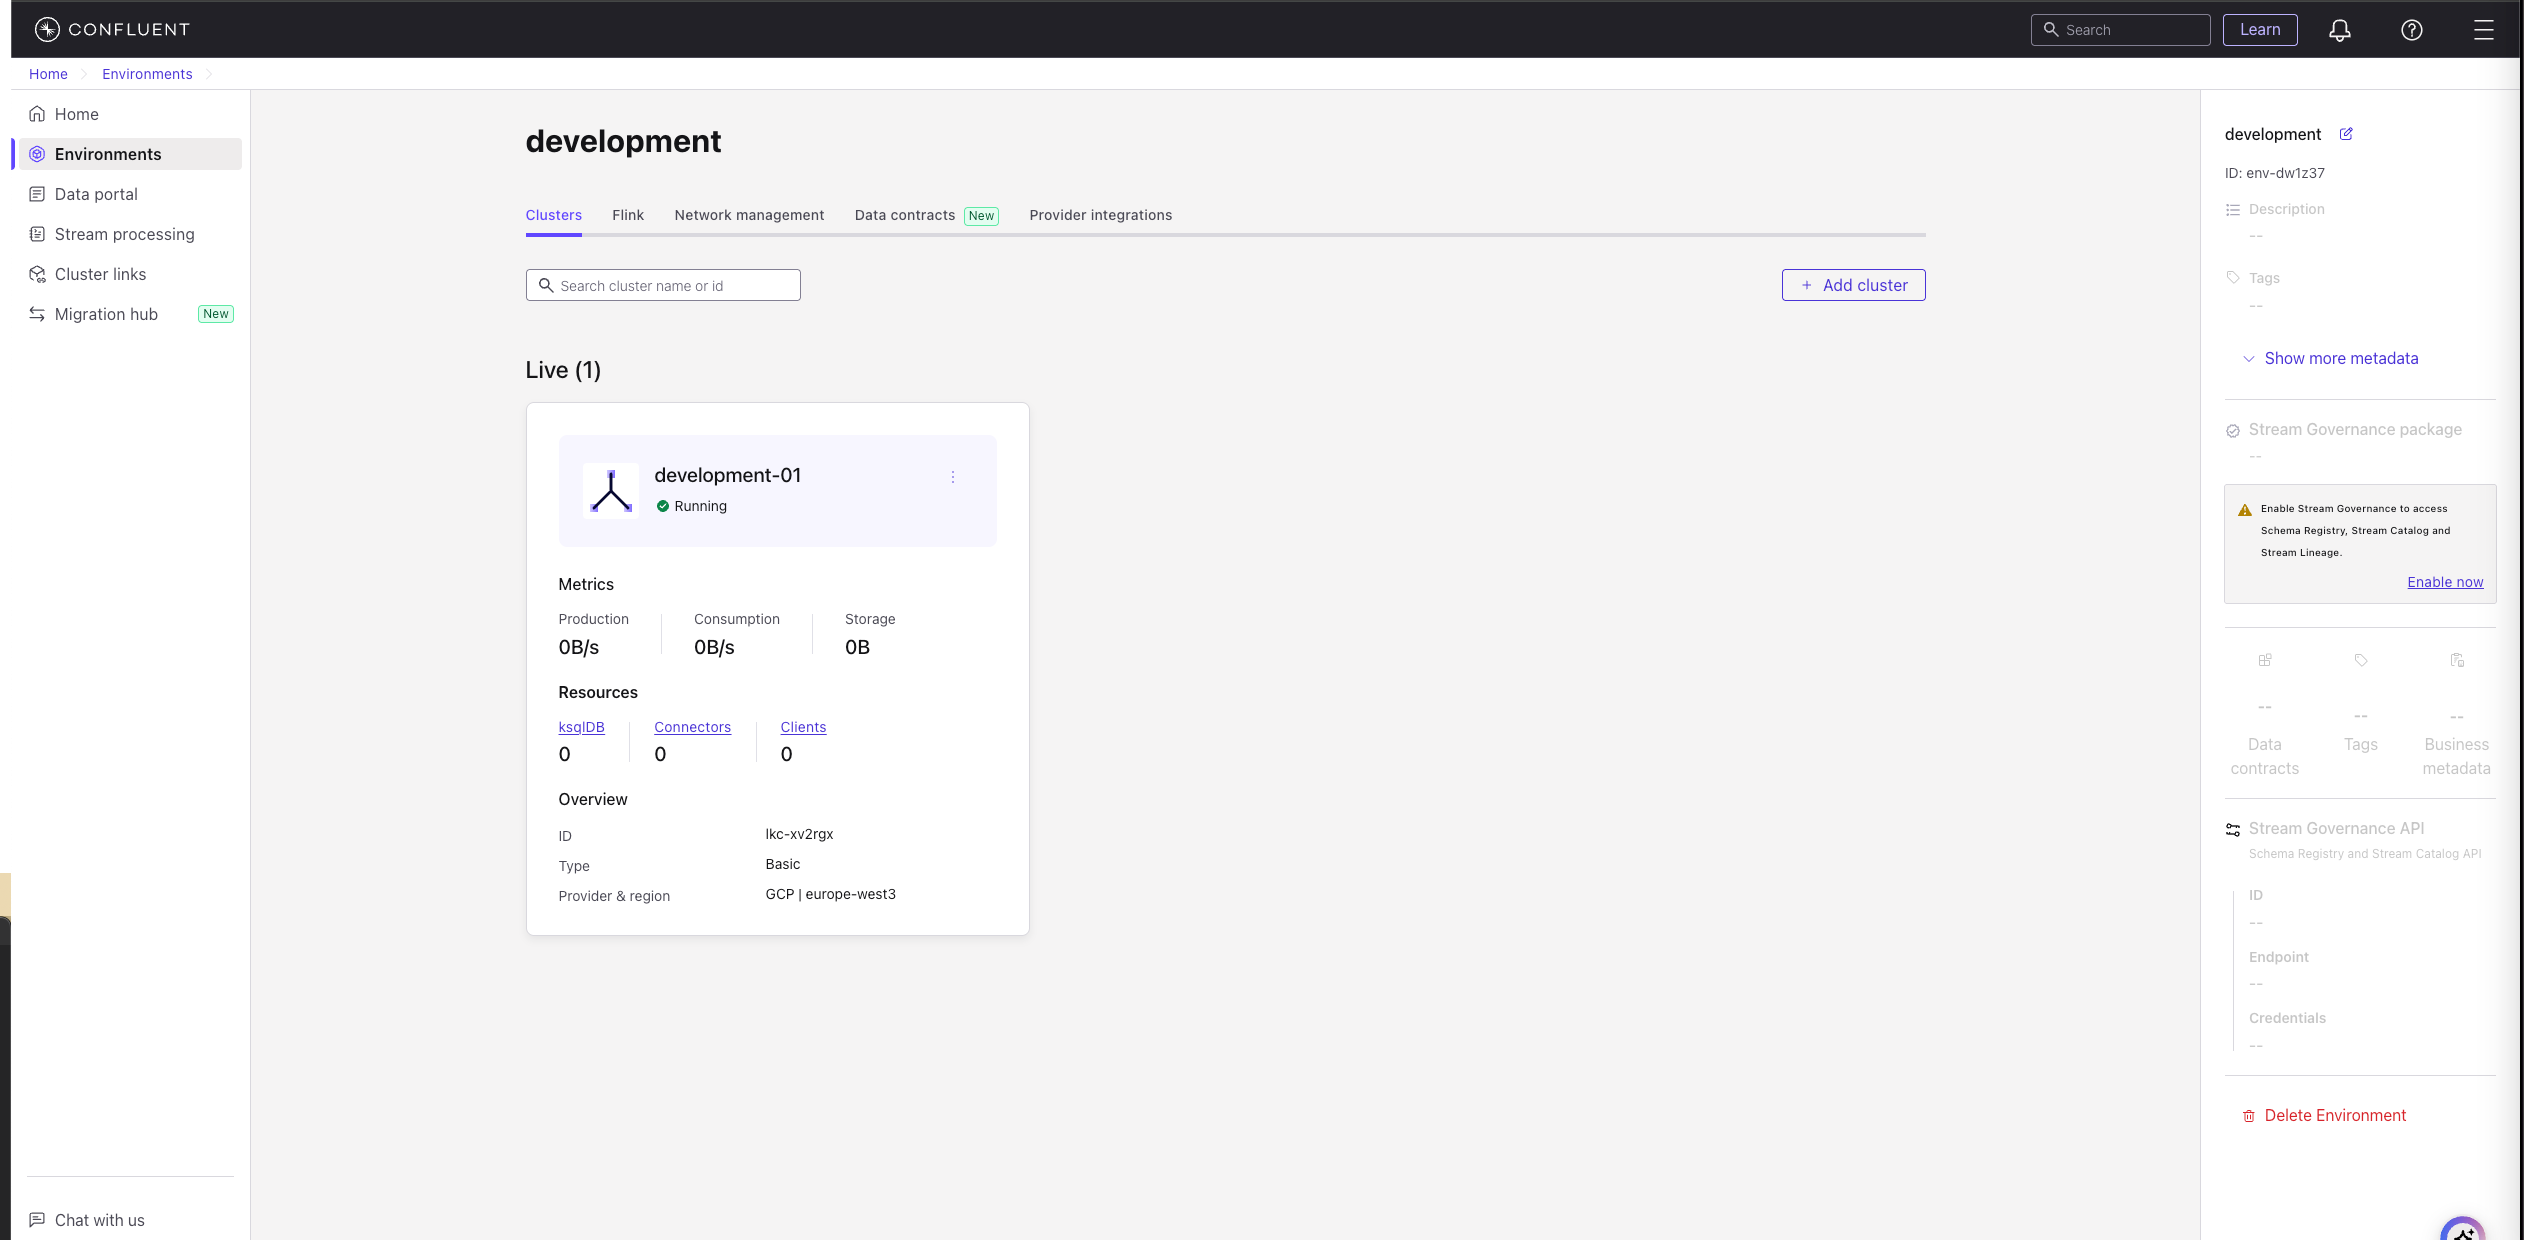Click the Basic cluster type value

coord(782,864)
